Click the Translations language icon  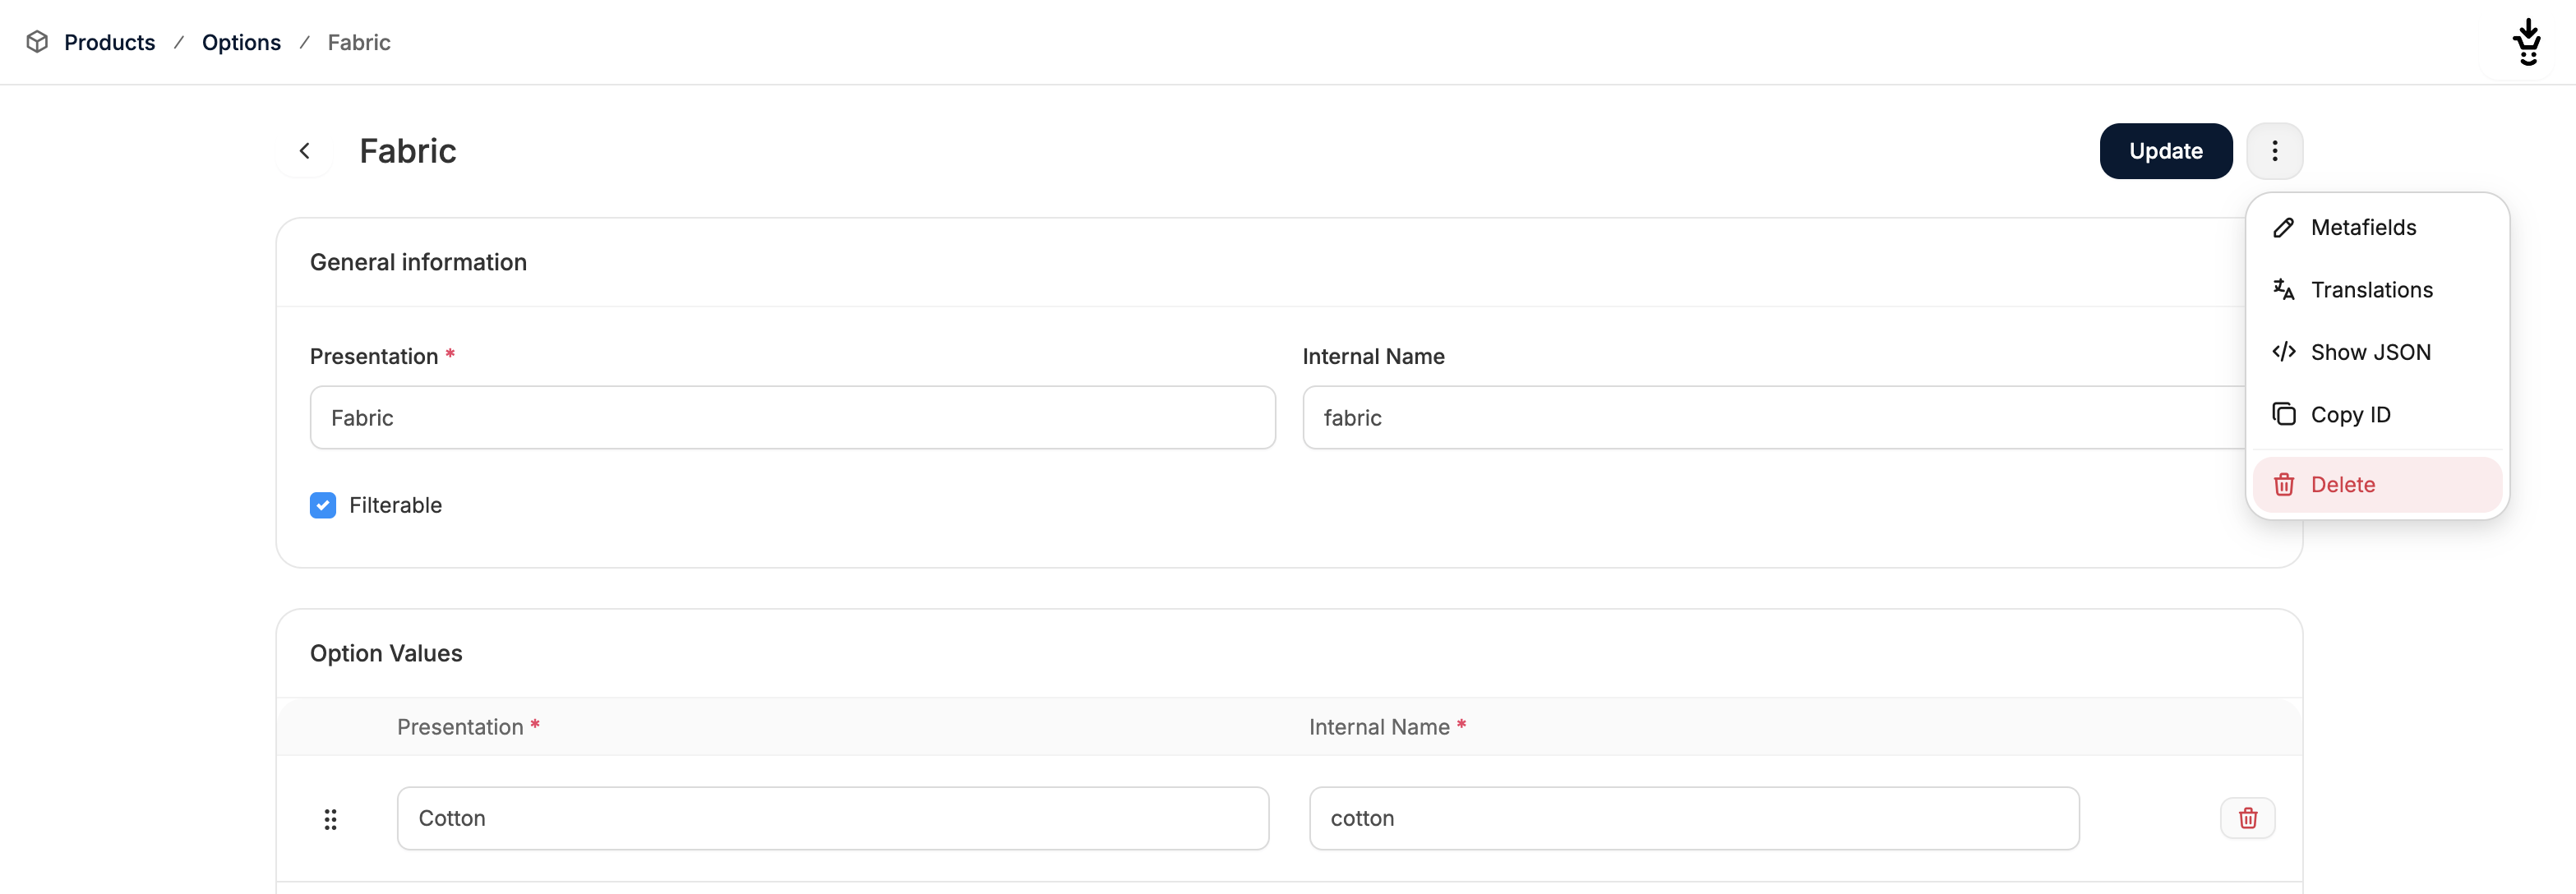click(2283, 290)
